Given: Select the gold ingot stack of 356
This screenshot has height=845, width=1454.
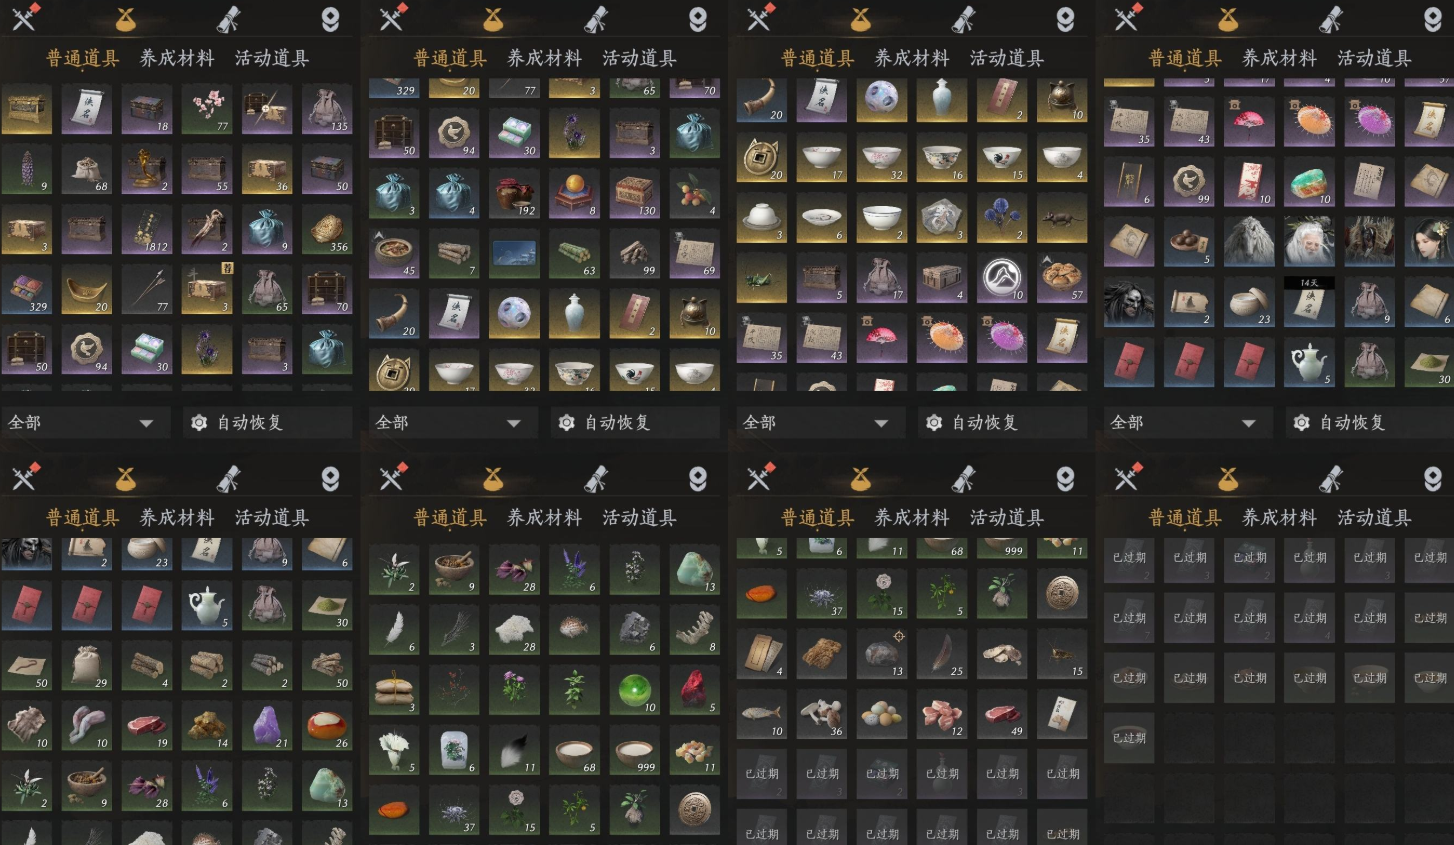Looking at the screenshot, I should 326,229.
